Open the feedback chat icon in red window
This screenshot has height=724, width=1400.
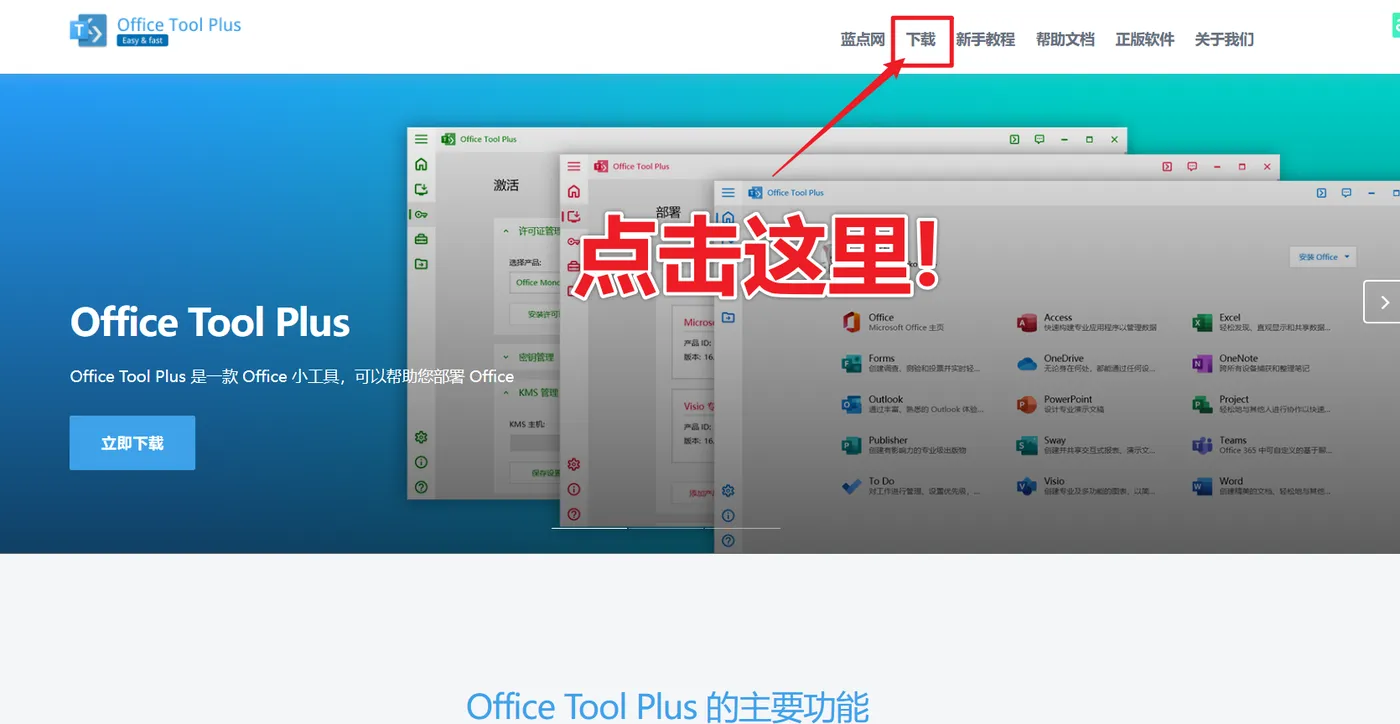[1192, 167]
